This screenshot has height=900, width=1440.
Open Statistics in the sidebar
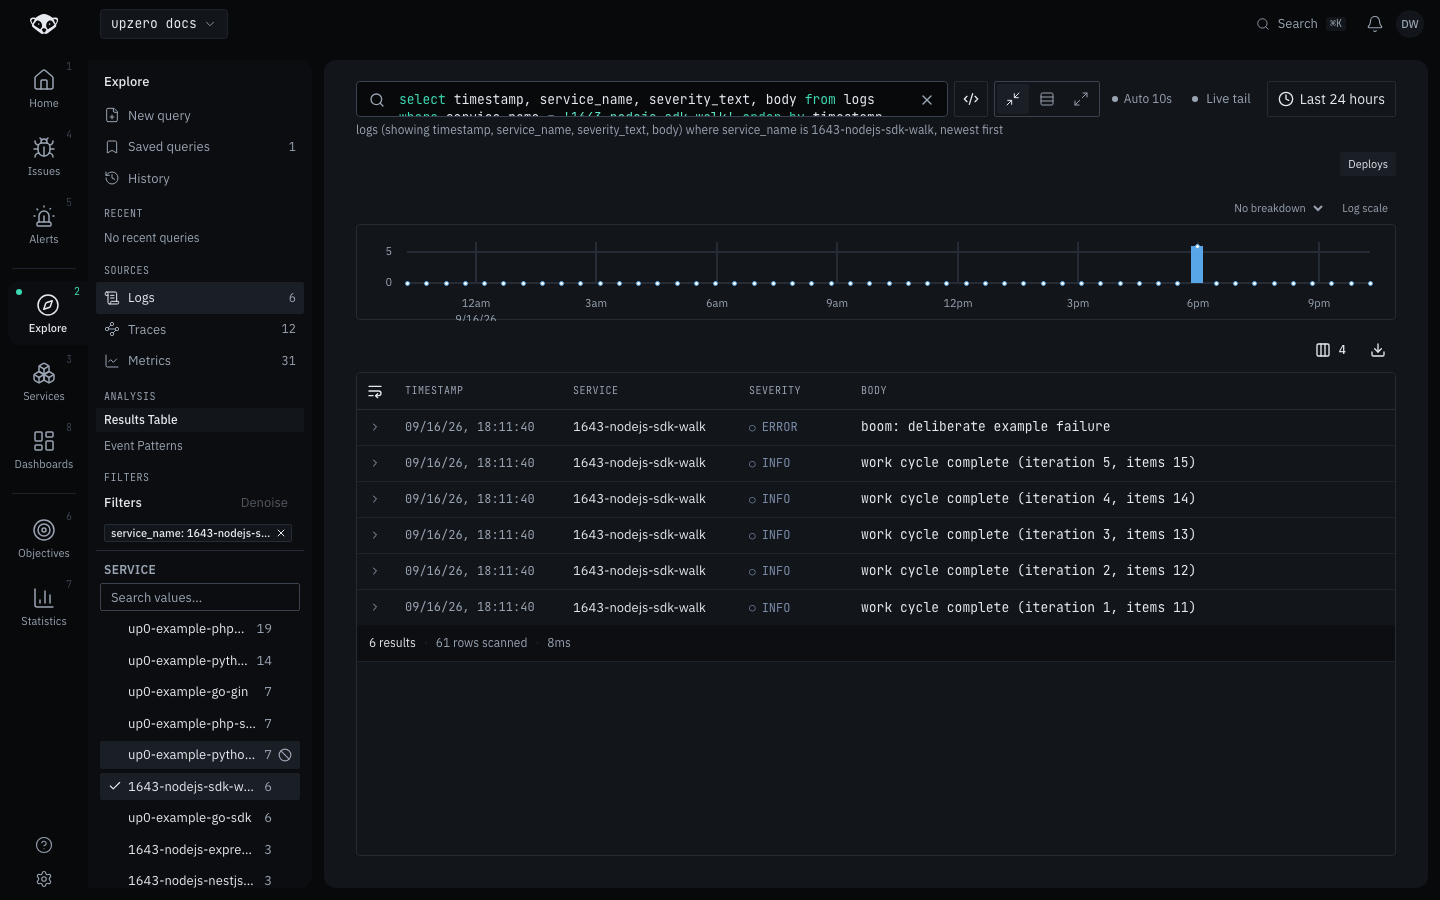coord(44,607)
